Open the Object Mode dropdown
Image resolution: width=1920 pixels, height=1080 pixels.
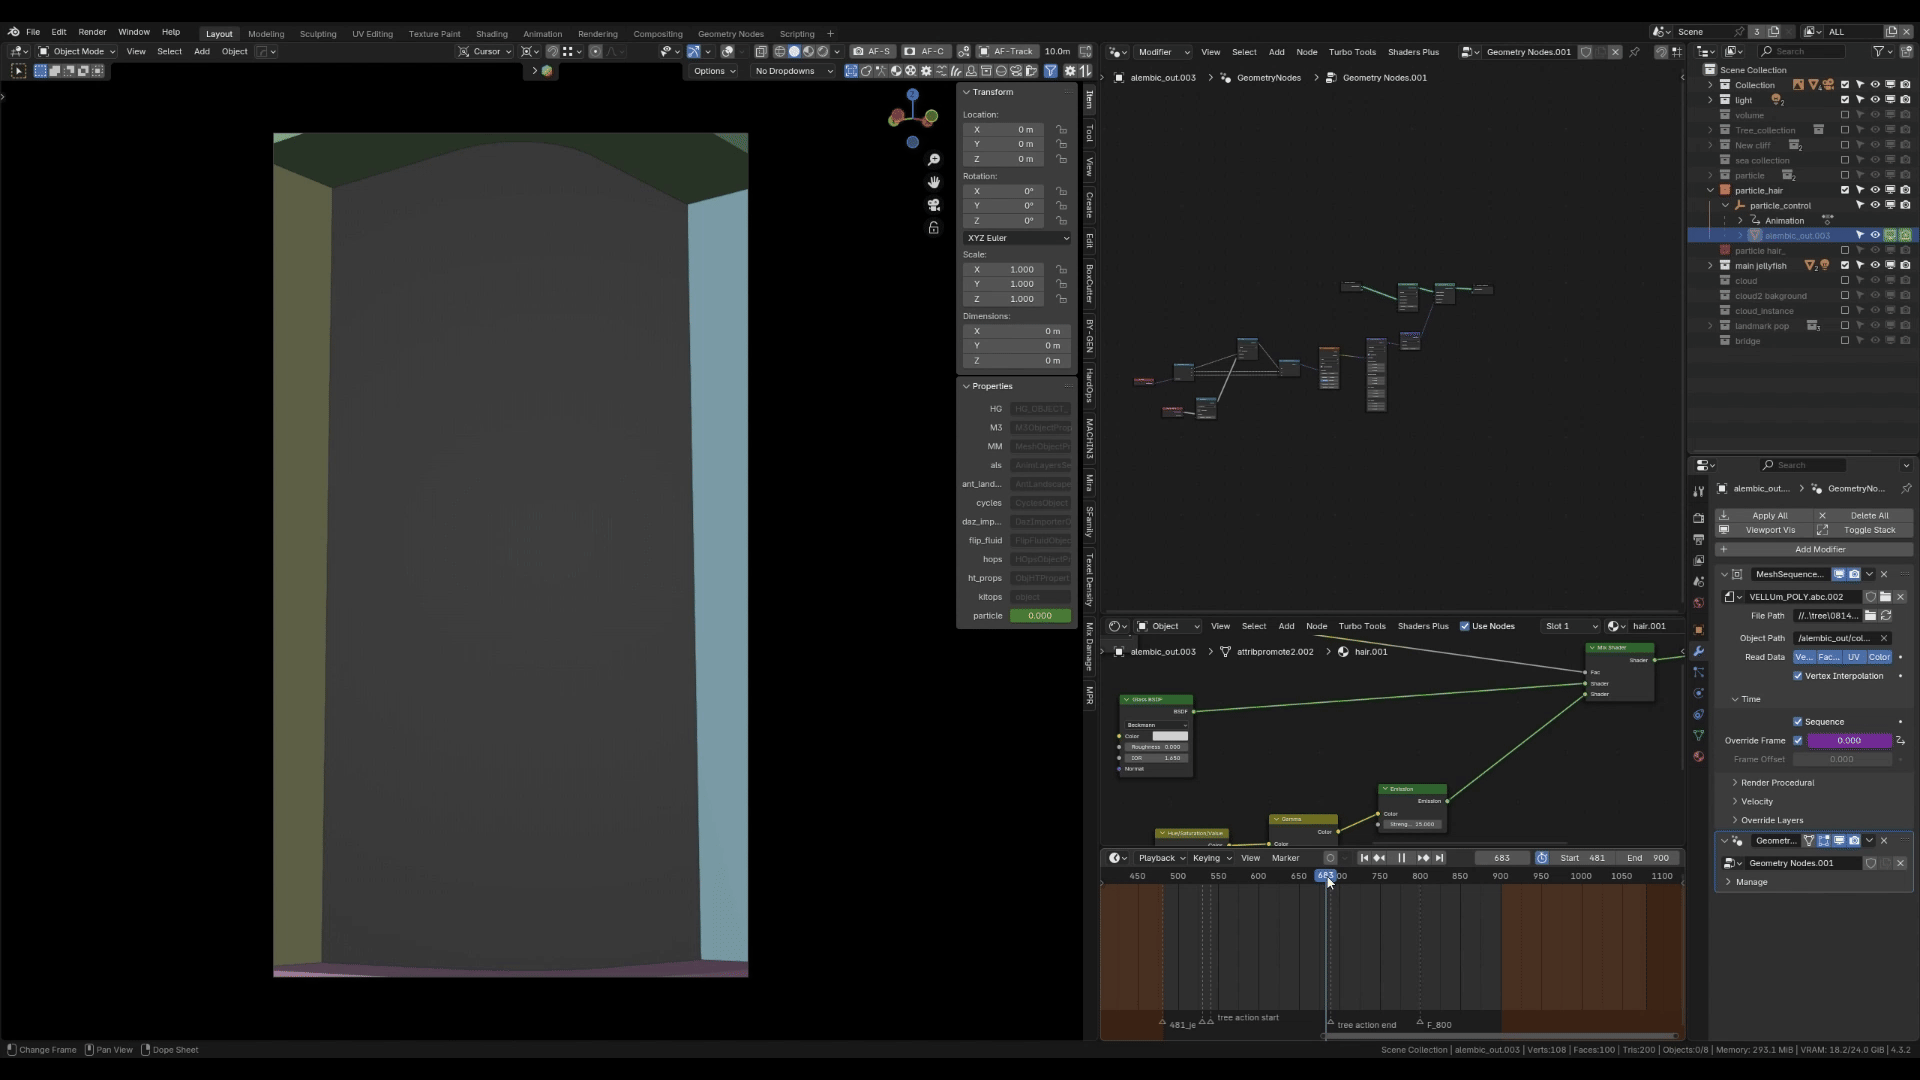pyautogui.click(x=77, y=51)
